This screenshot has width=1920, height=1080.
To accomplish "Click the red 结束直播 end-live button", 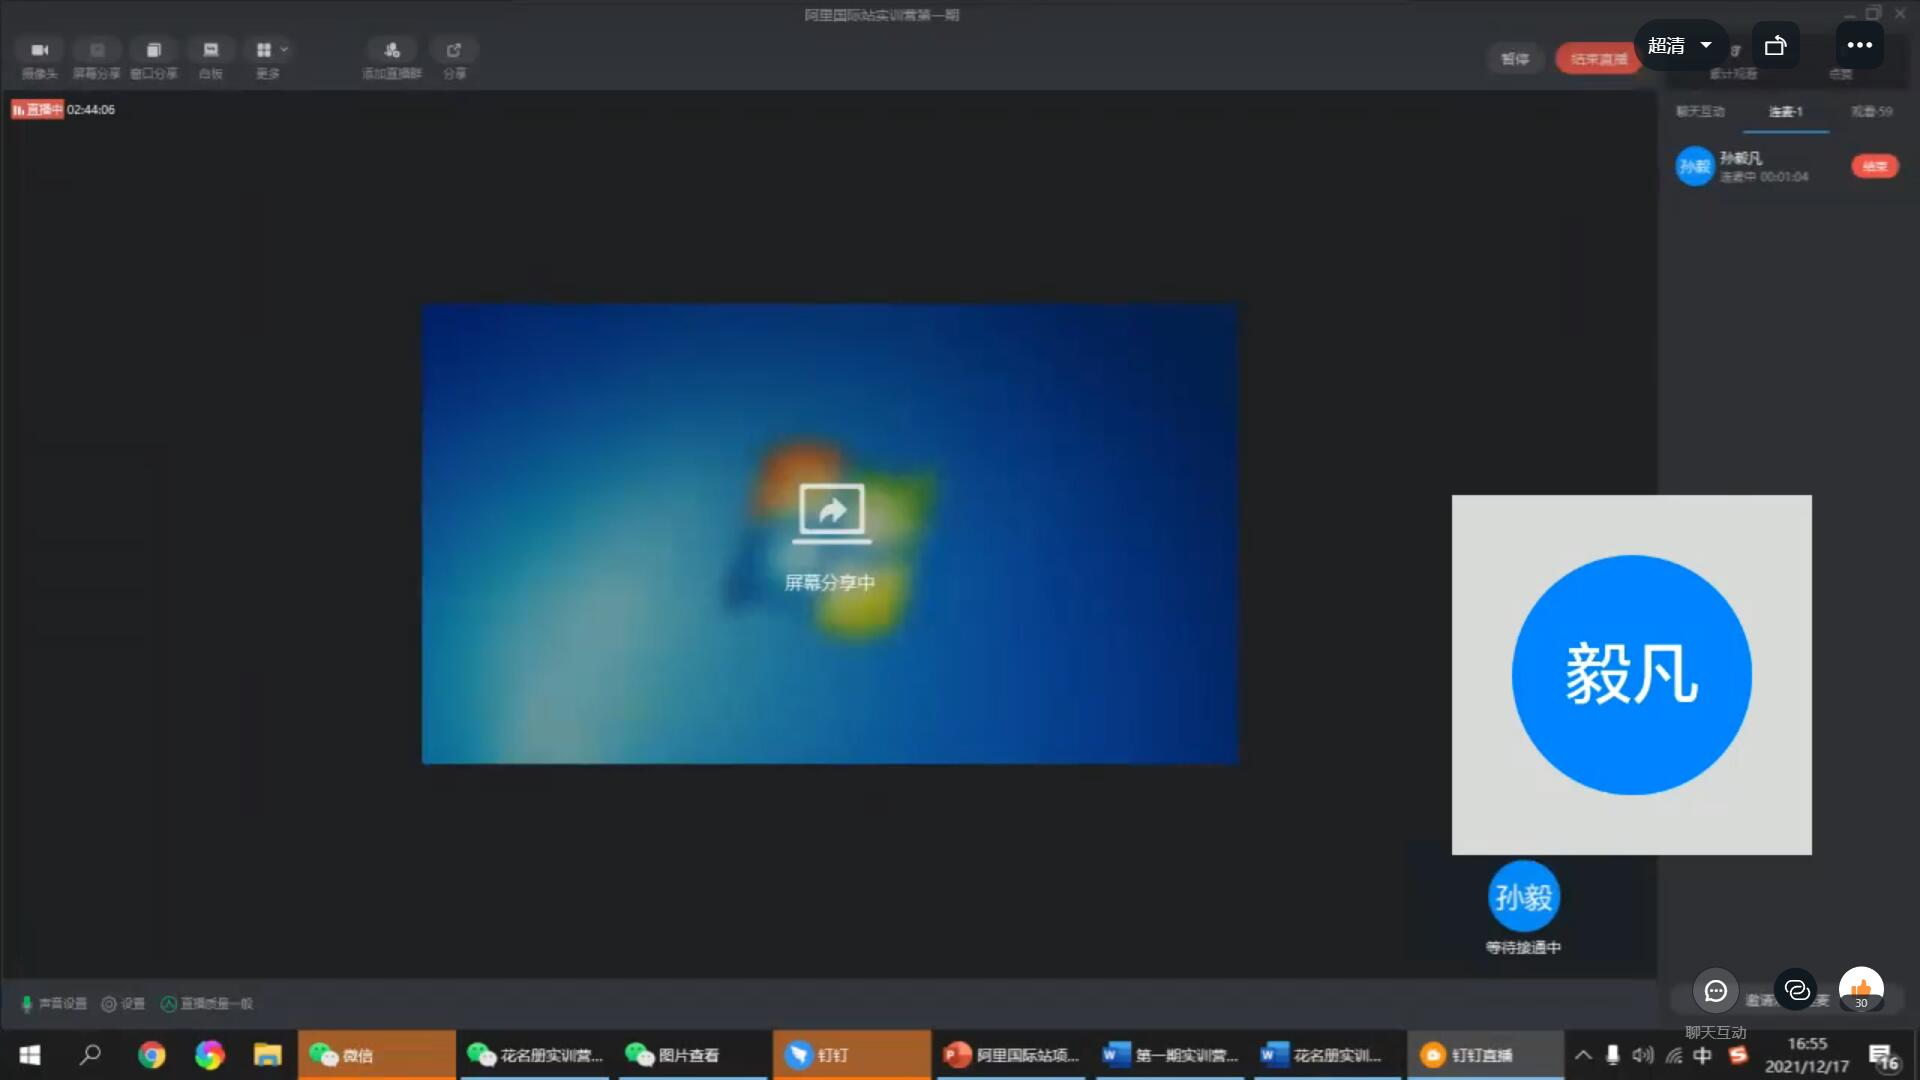I will point(1598,59).
